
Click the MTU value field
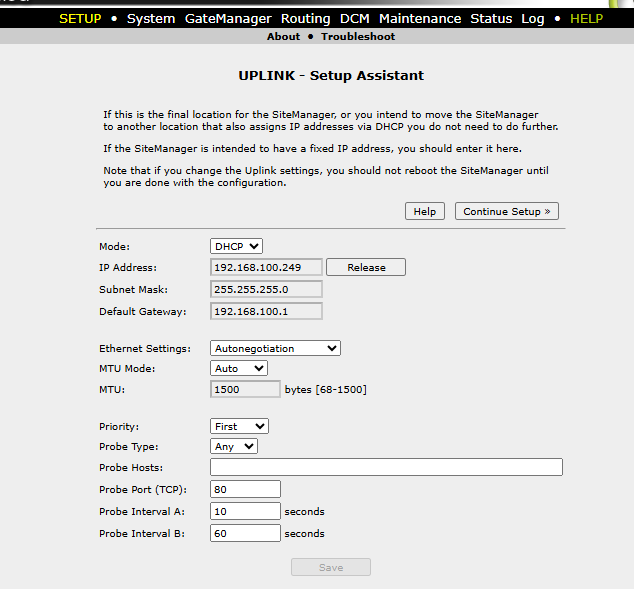pyautogui.click(x=245, y=389)
